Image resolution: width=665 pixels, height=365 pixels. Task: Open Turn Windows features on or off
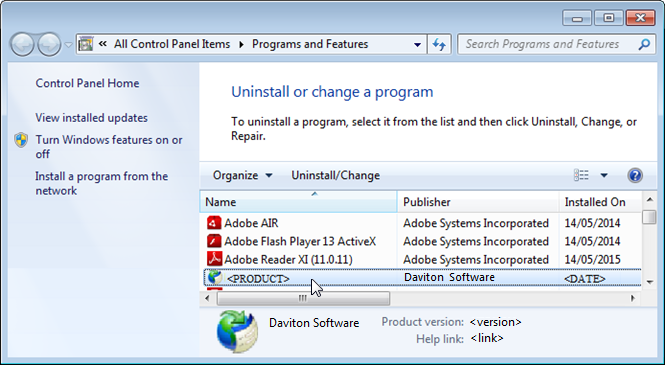point(109,147)
